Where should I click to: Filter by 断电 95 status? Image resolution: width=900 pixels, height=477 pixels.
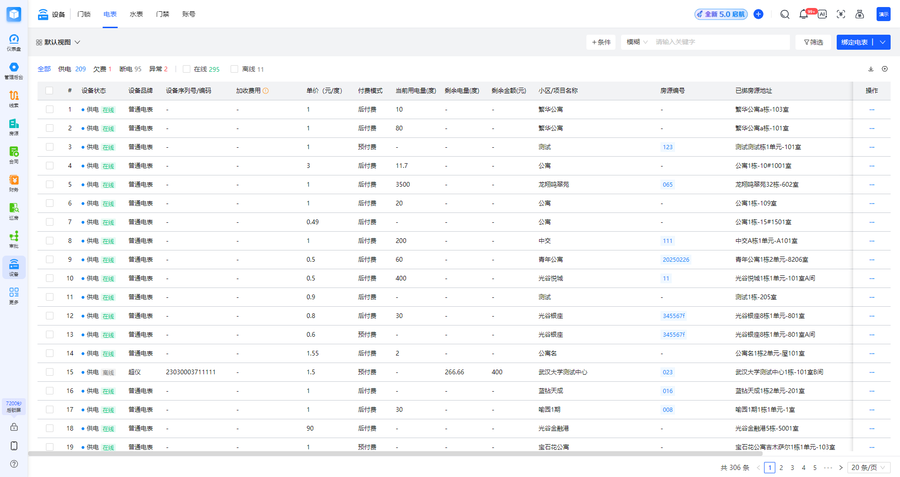coord(130,69)
